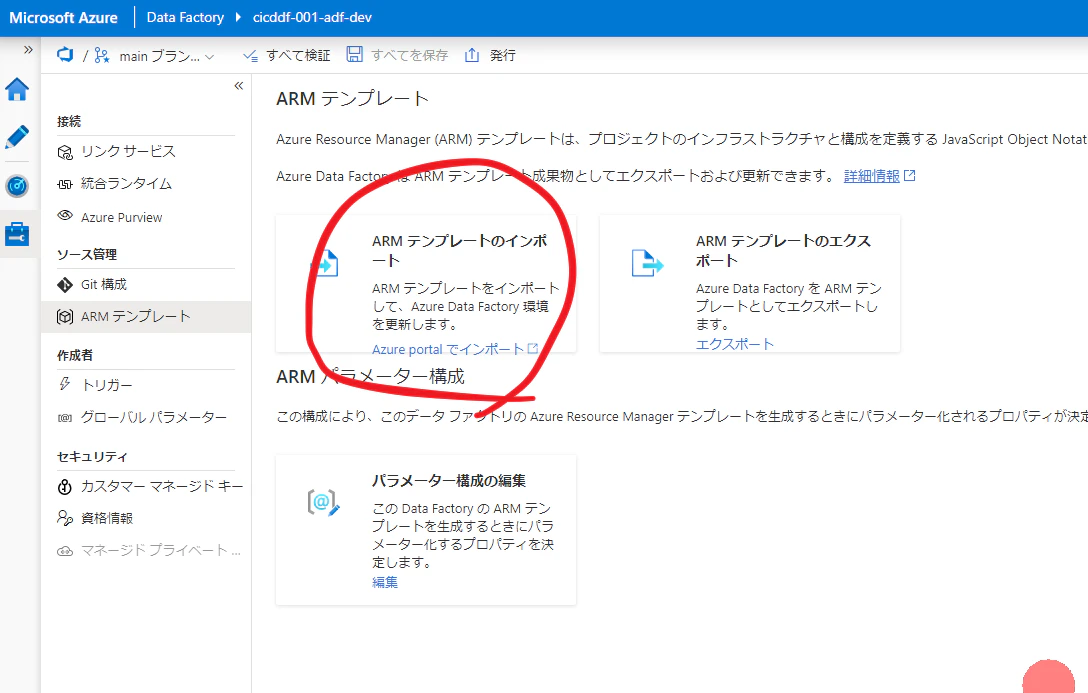Open the Home icon in left rail
1088x693 pixels.
click(17, 89)
